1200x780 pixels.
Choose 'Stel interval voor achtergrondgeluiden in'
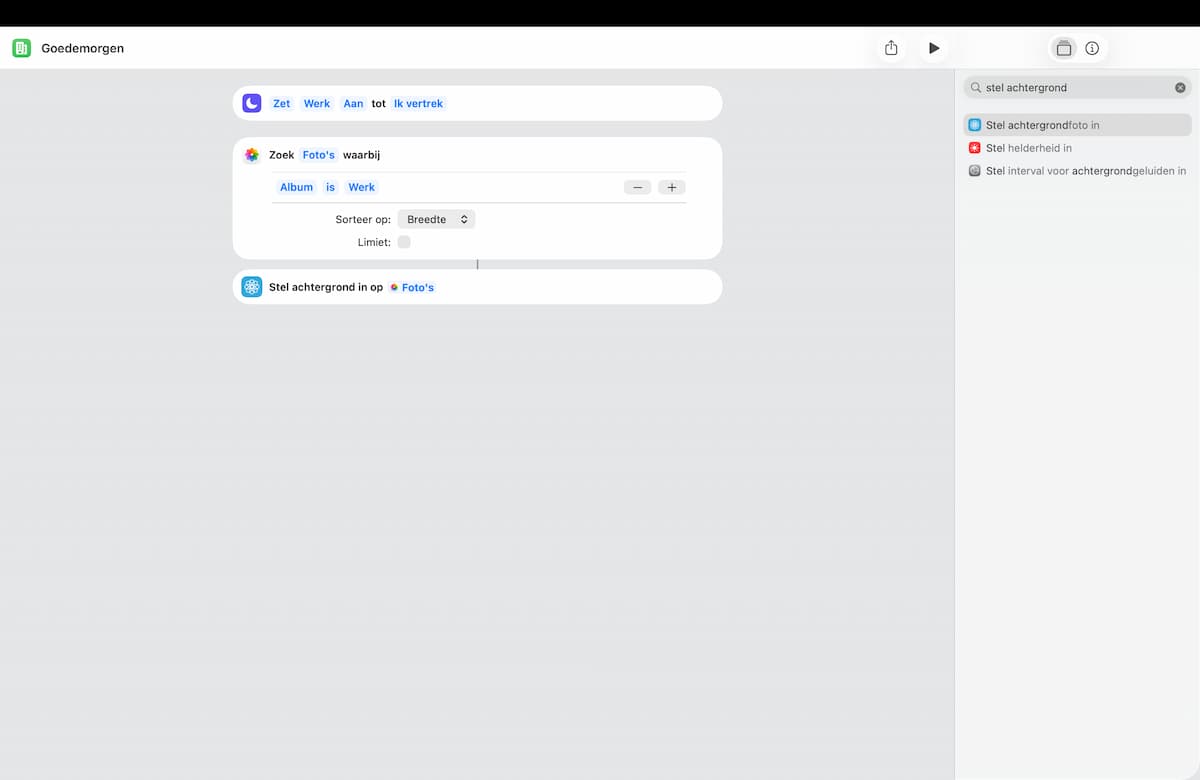click(x=1078, y=171)
